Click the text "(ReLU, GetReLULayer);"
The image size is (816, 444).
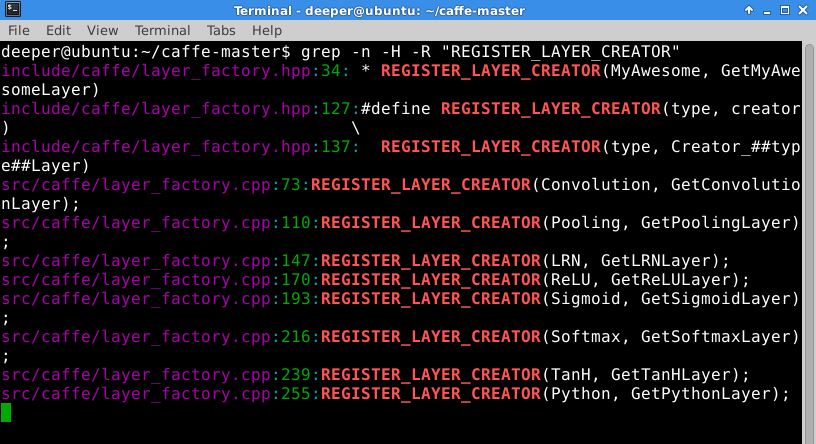tap(646, 280)
